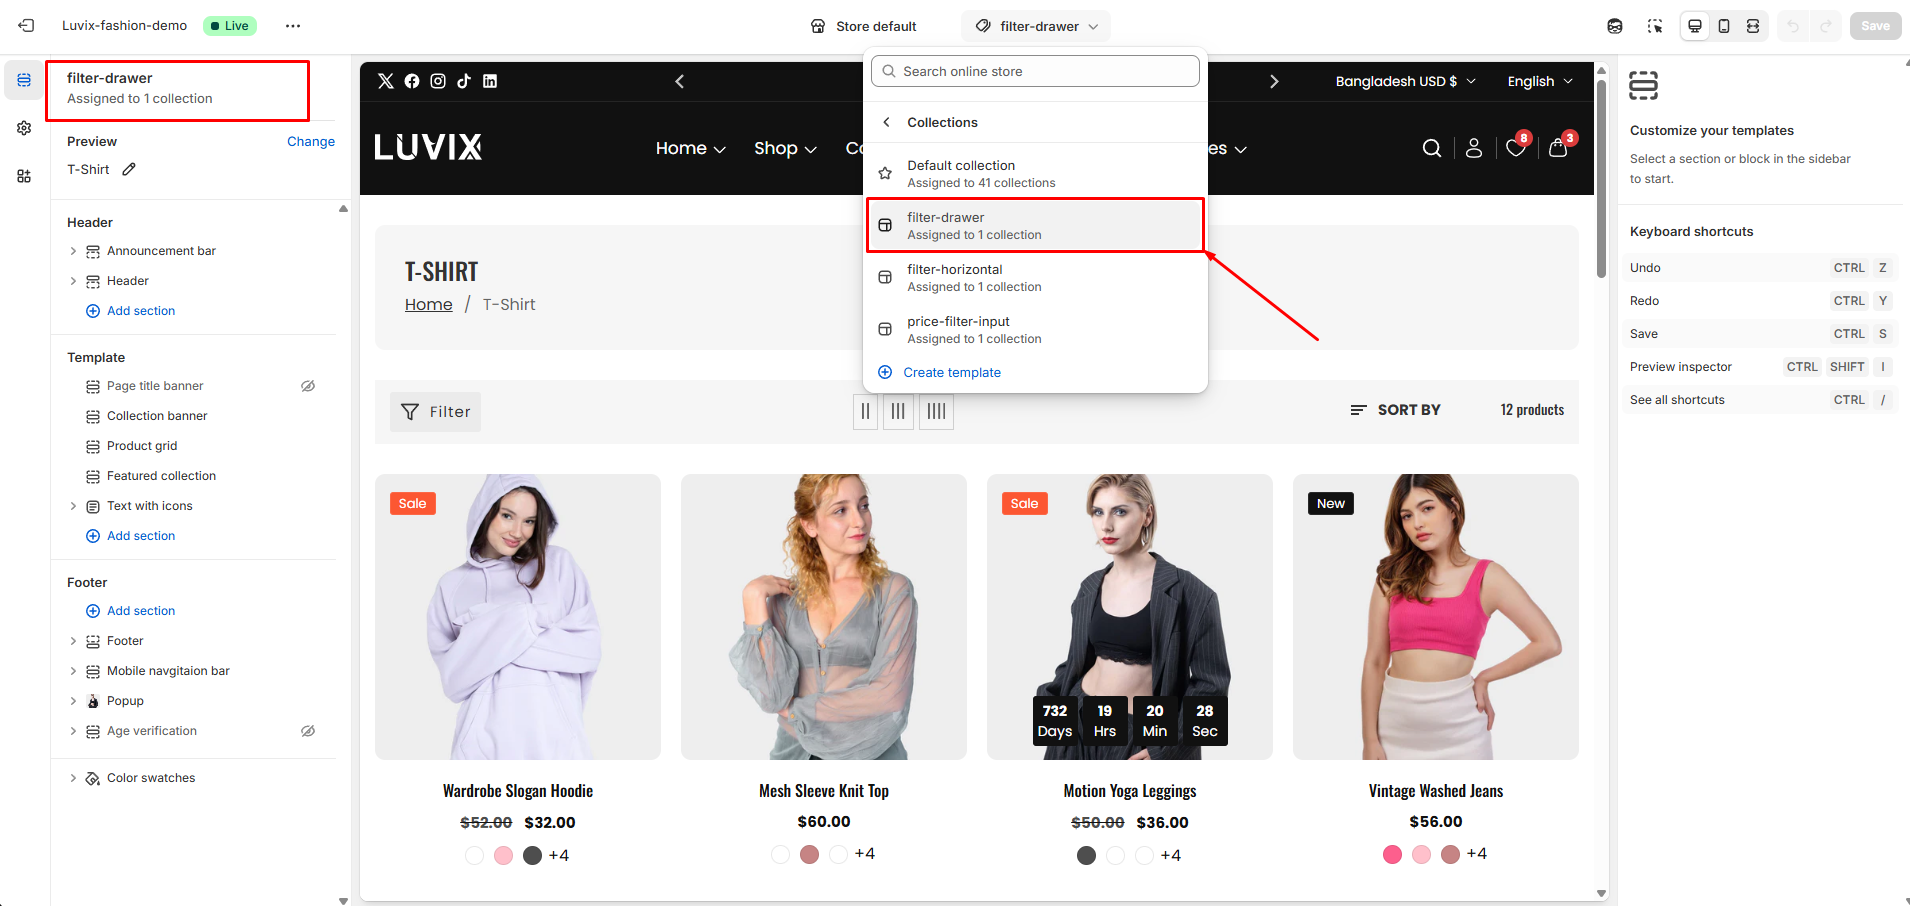This screenshot has width=1910, height=906.
Task: Click the Create template link
Action: (x=951, y=372)
